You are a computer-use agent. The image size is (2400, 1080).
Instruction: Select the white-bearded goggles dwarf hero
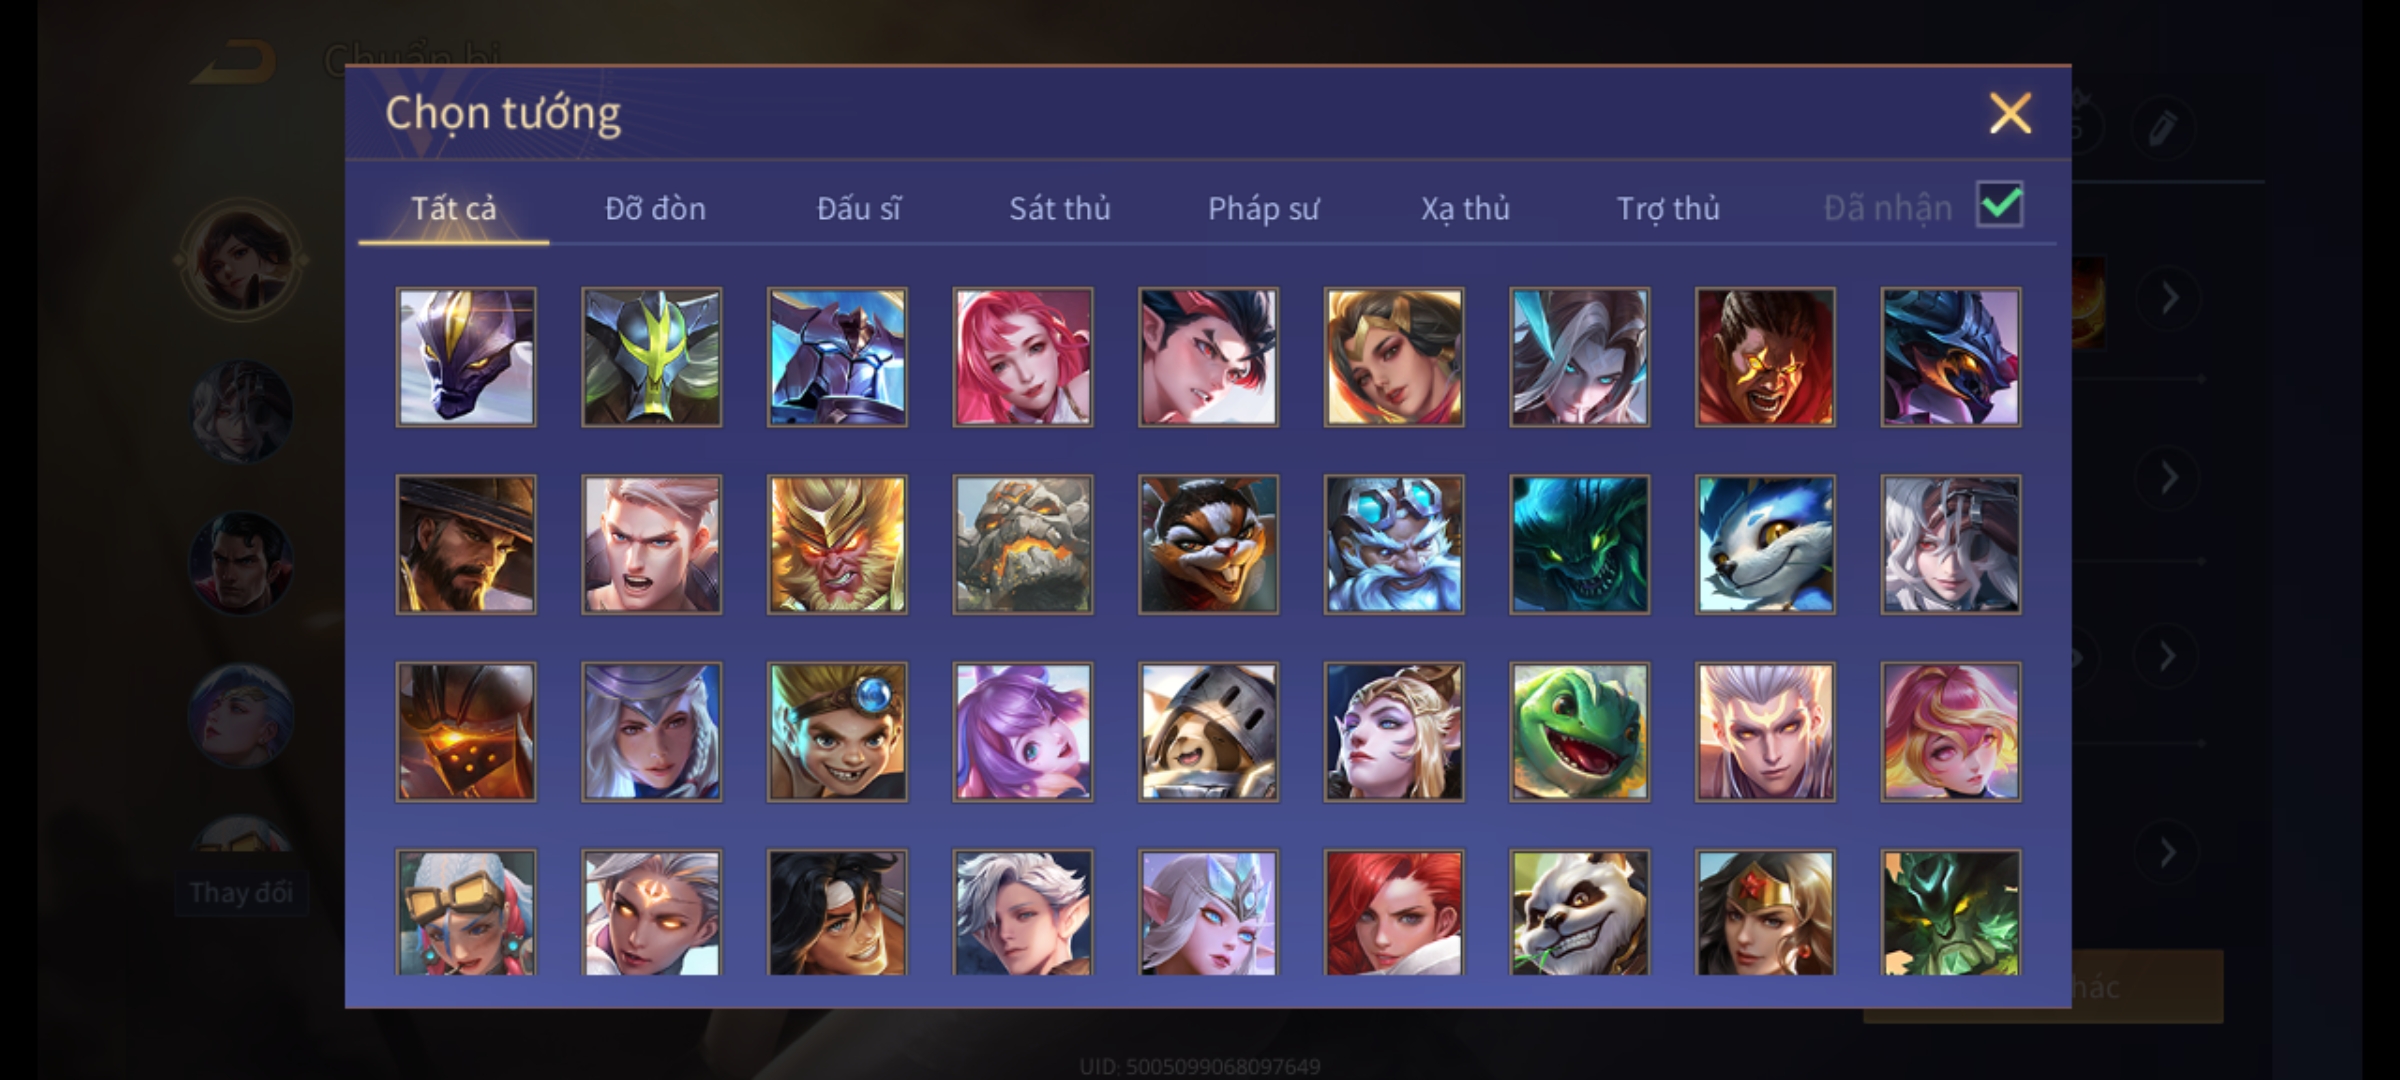coord(1394,544)
